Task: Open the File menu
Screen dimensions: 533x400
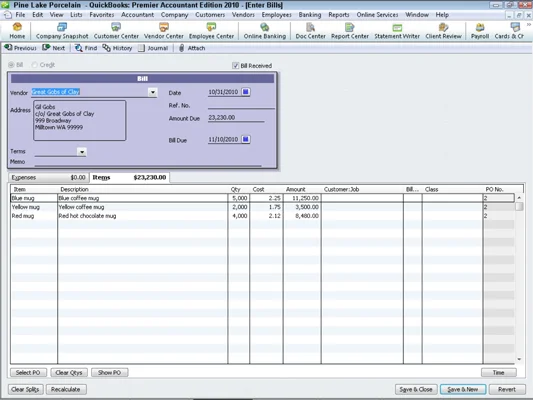Action: 20,15
